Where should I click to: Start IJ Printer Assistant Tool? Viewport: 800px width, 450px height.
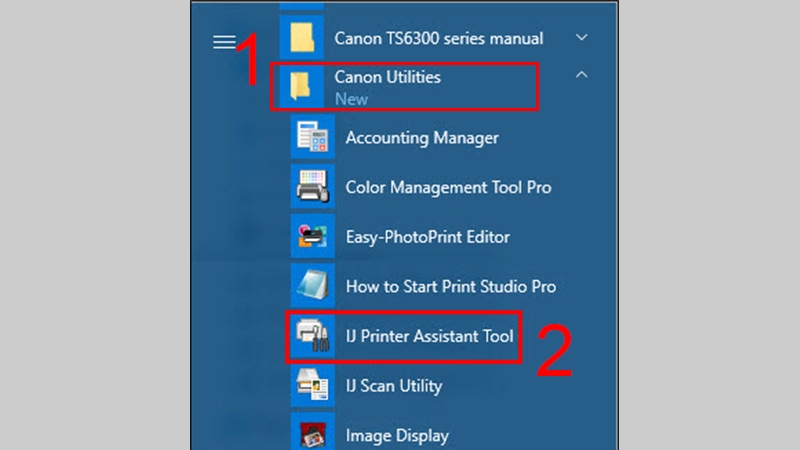(429, 336)
